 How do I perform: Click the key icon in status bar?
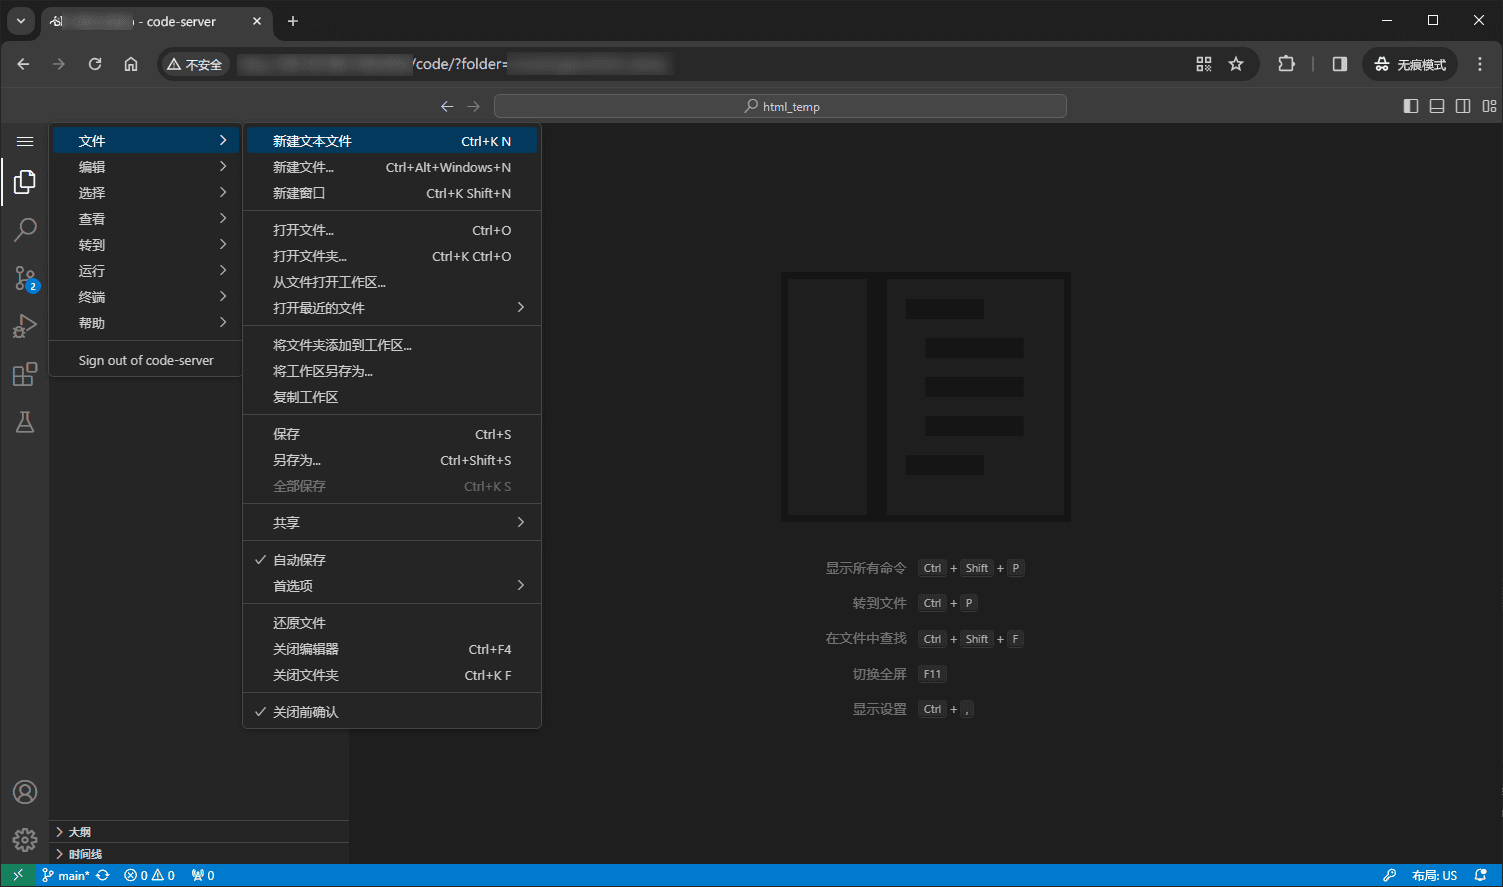(1389, 875)
